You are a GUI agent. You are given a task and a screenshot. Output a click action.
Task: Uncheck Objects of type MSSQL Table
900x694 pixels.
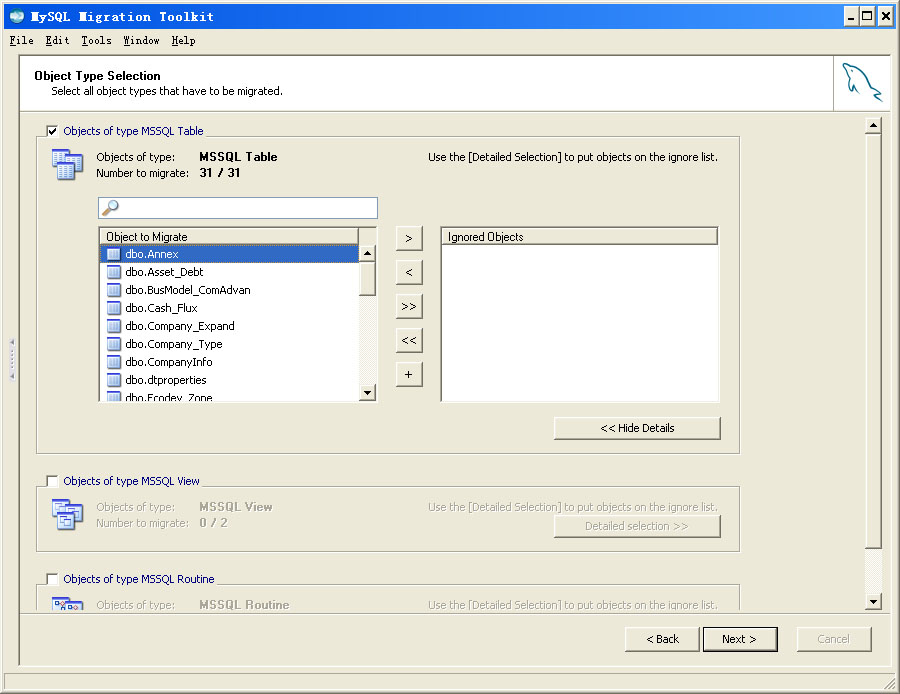(x=51, y=130)
